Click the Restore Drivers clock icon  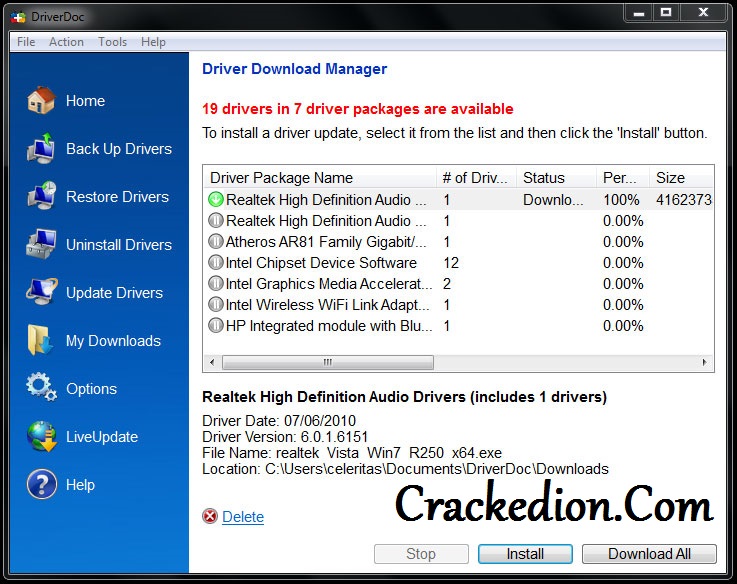41,196
